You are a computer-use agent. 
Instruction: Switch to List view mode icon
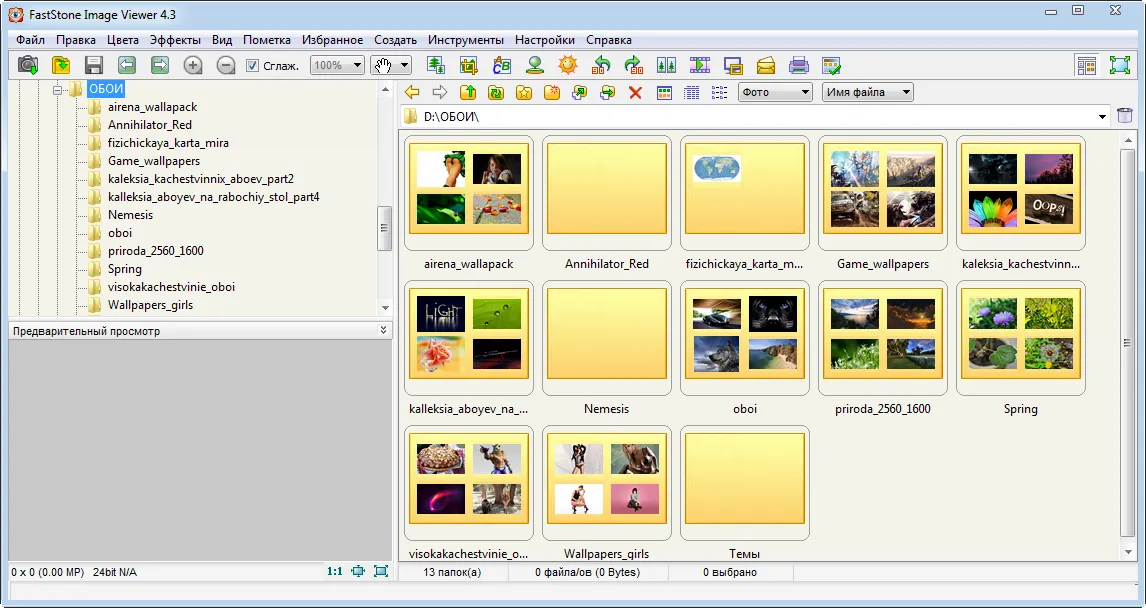coord(719,92)
